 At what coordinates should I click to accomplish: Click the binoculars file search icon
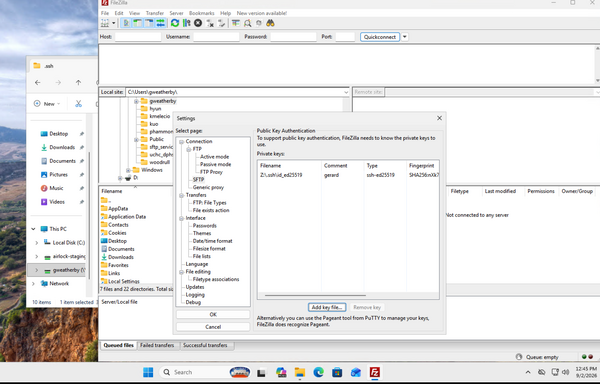click(271, 23)
